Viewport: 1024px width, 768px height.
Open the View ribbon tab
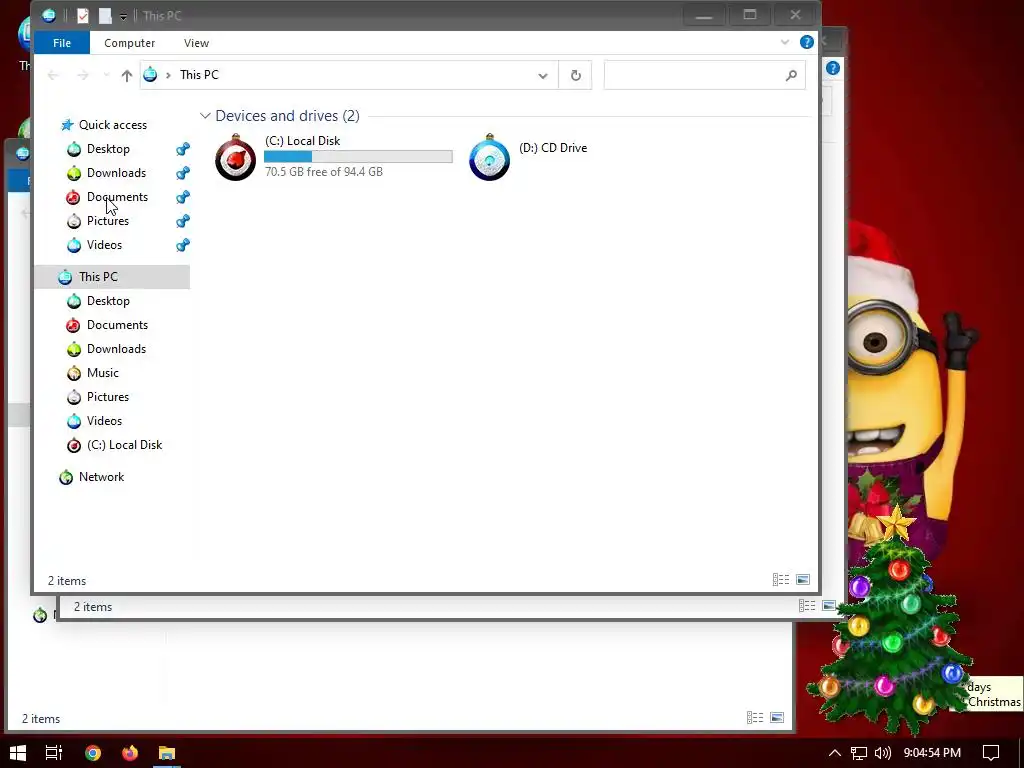[x=196, y=43]
